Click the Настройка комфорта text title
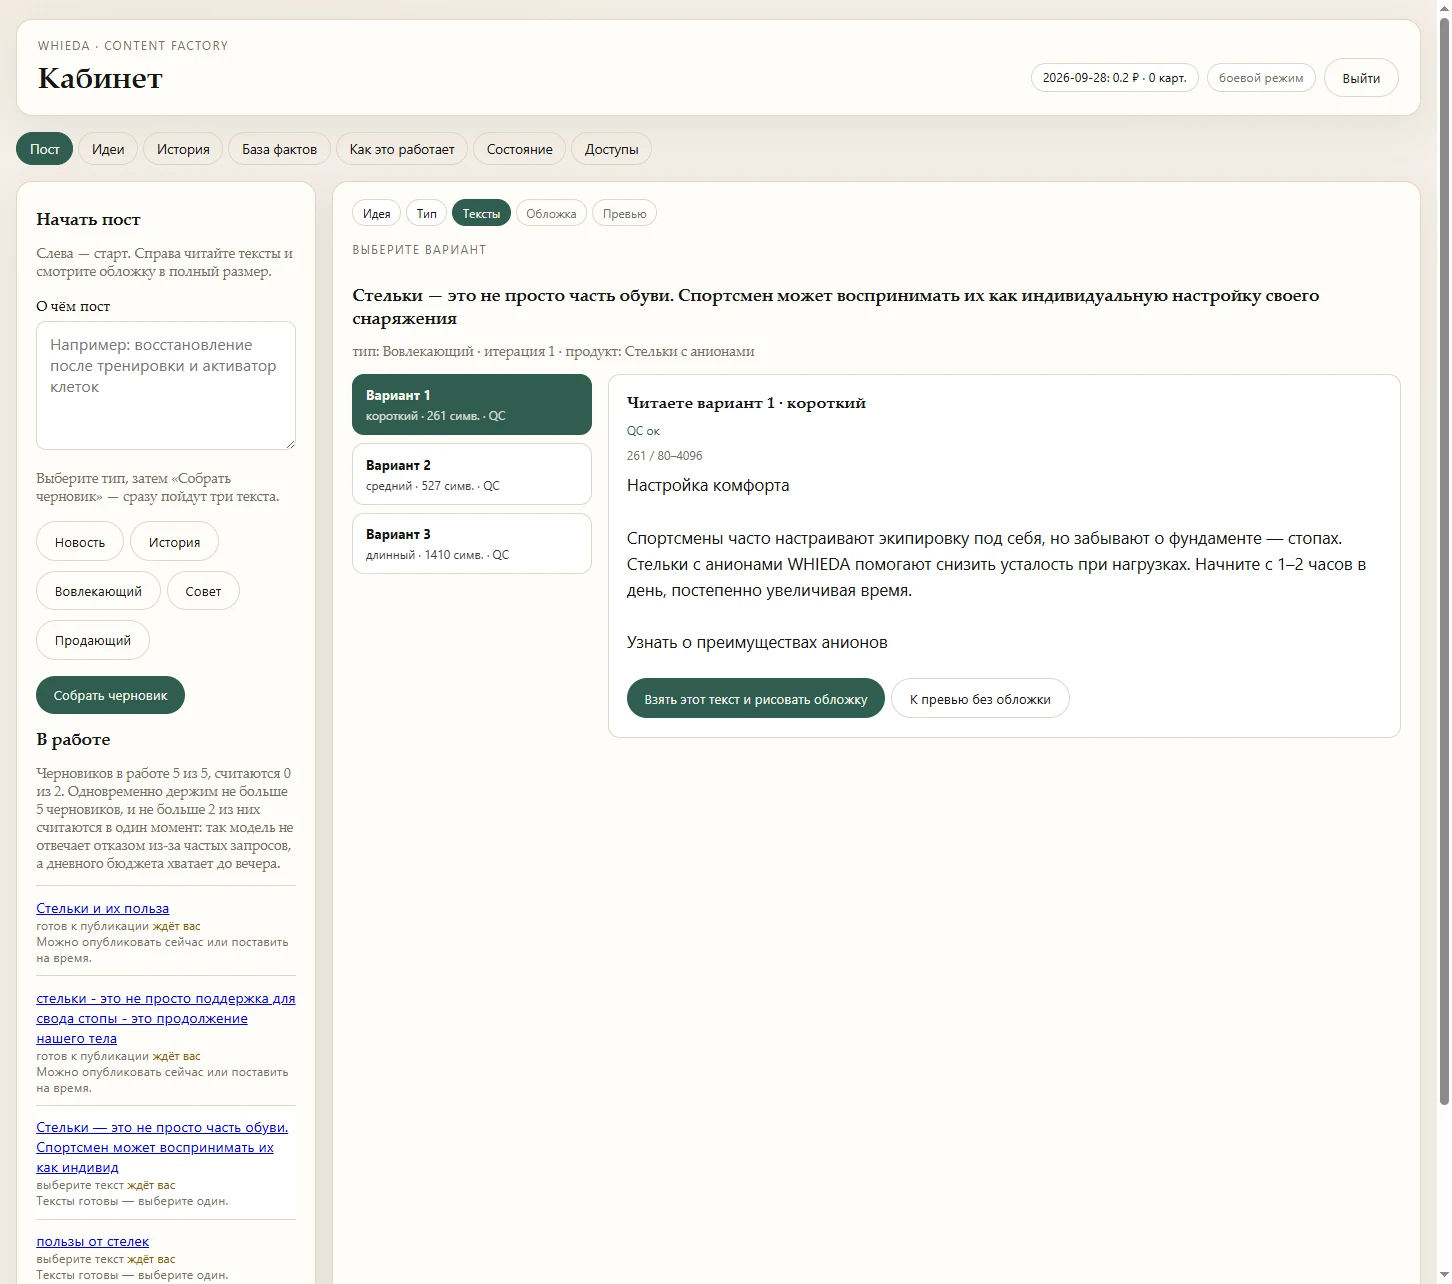 708,485
